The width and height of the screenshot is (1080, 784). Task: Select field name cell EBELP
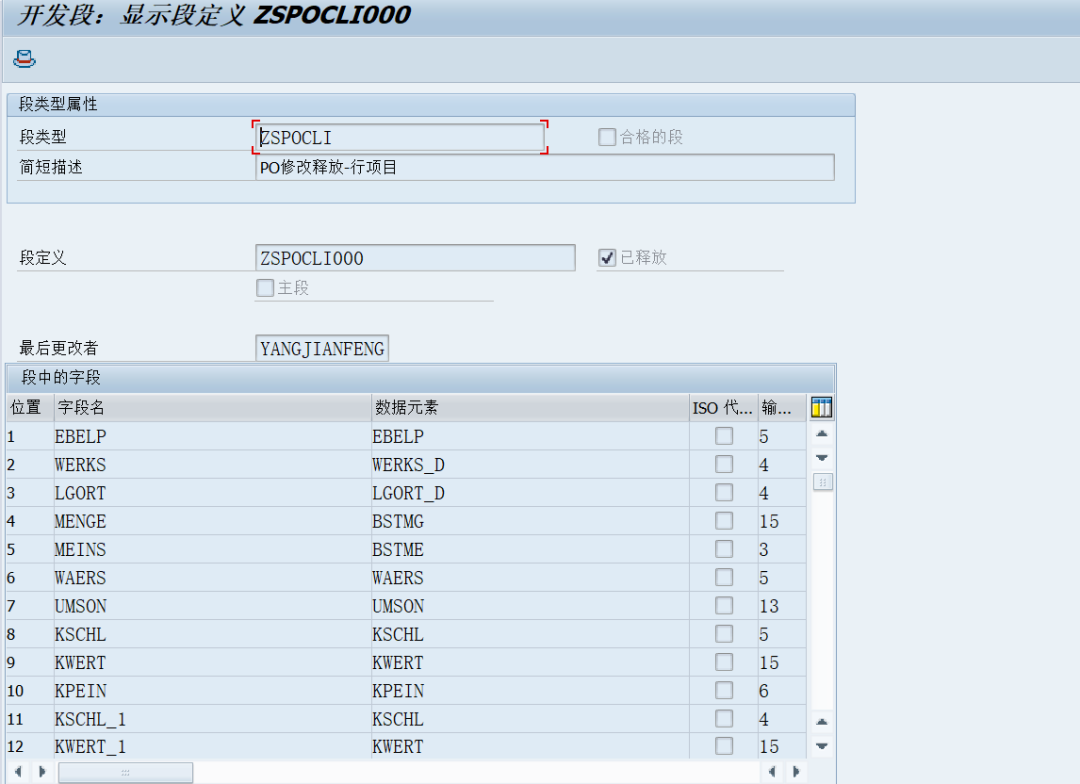click(x=212, y=436)
